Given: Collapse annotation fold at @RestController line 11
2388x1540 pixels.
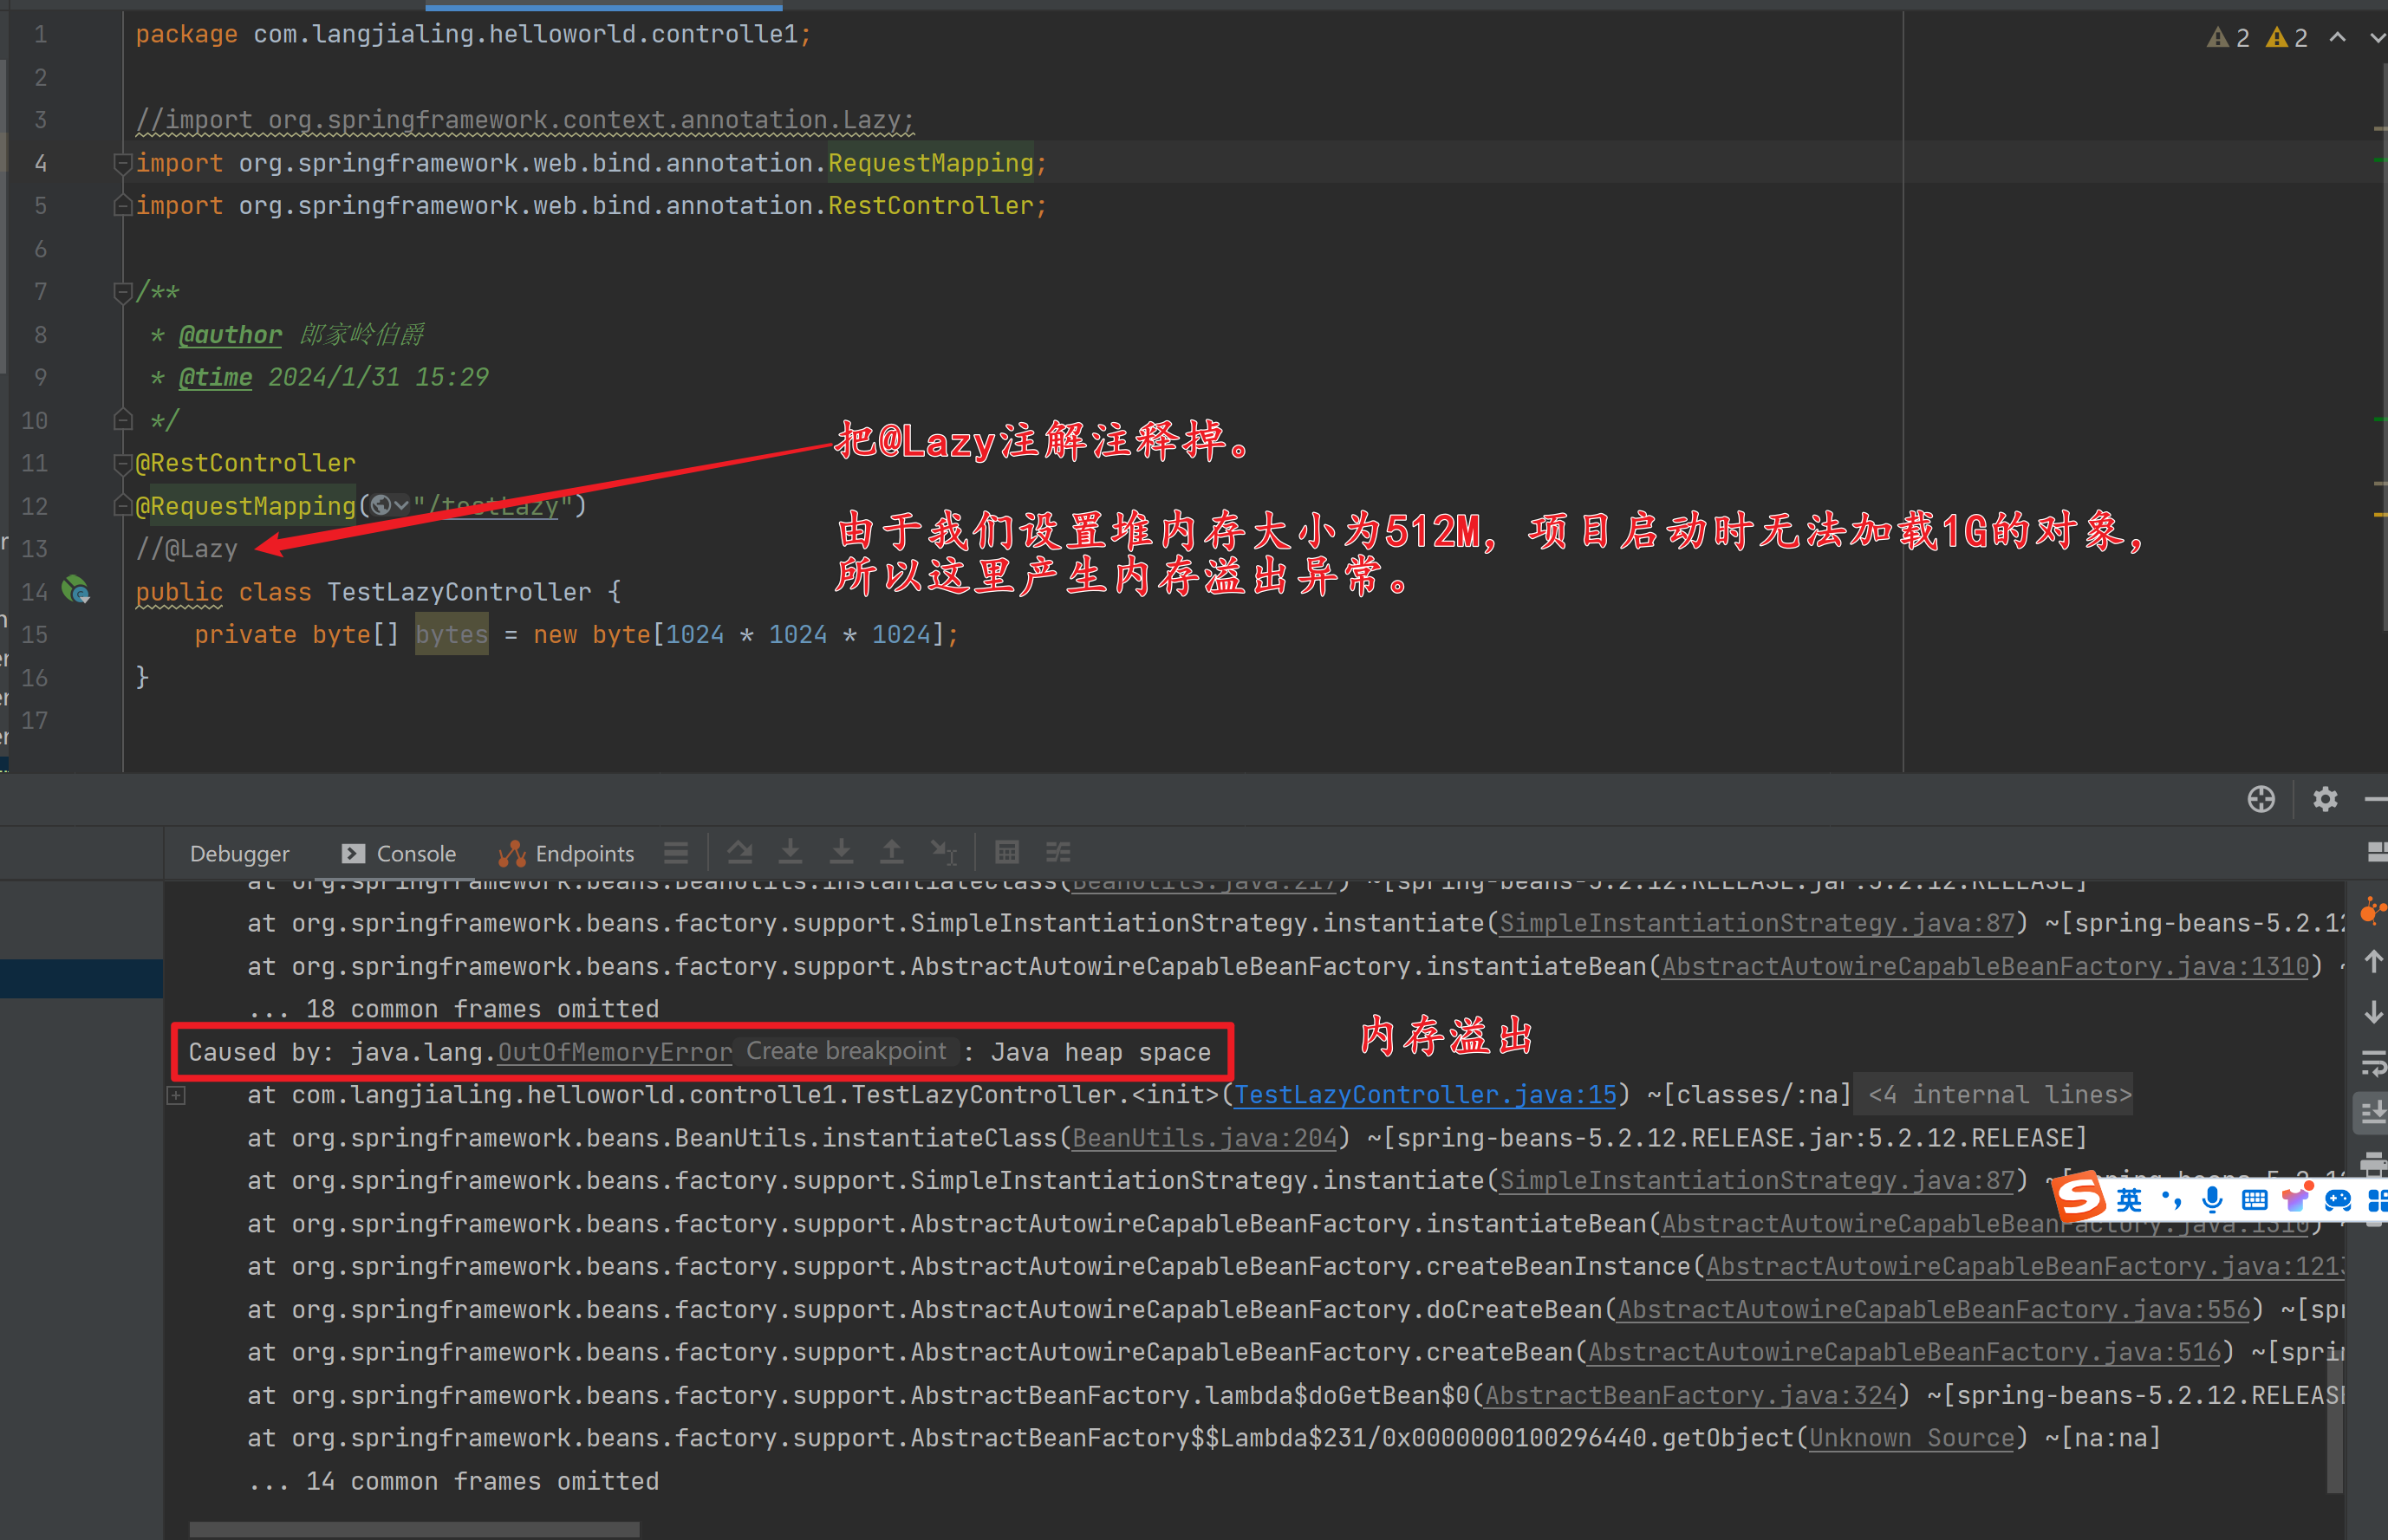Looking at the screenshot, I should [122, 463].
